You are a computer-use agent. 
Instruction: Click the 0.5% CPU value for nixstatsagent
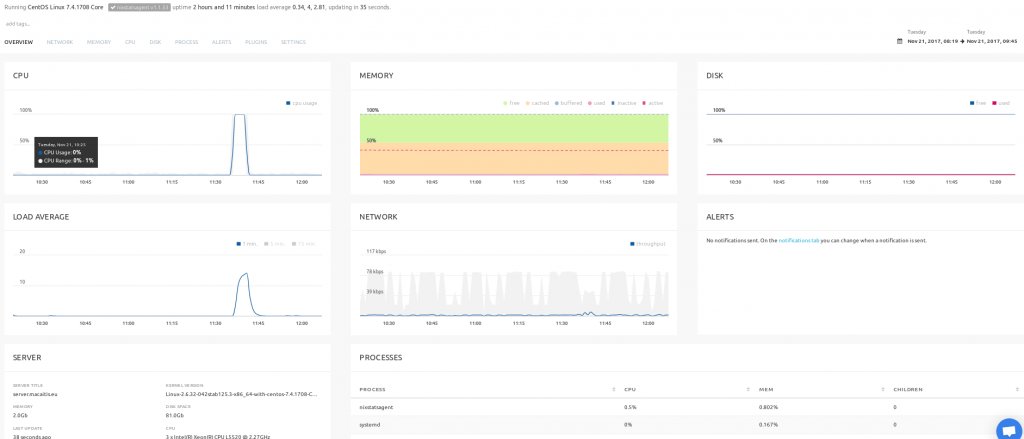click(x=629, y=407)
